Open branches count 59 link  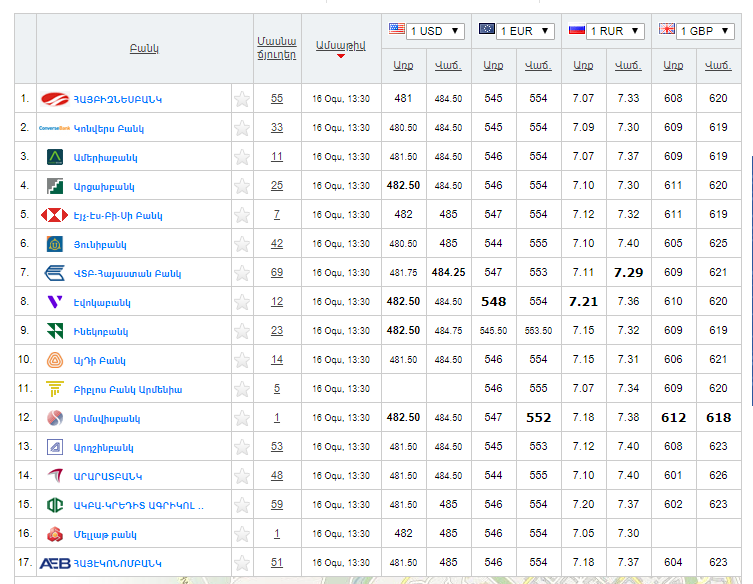click(277, 504)
